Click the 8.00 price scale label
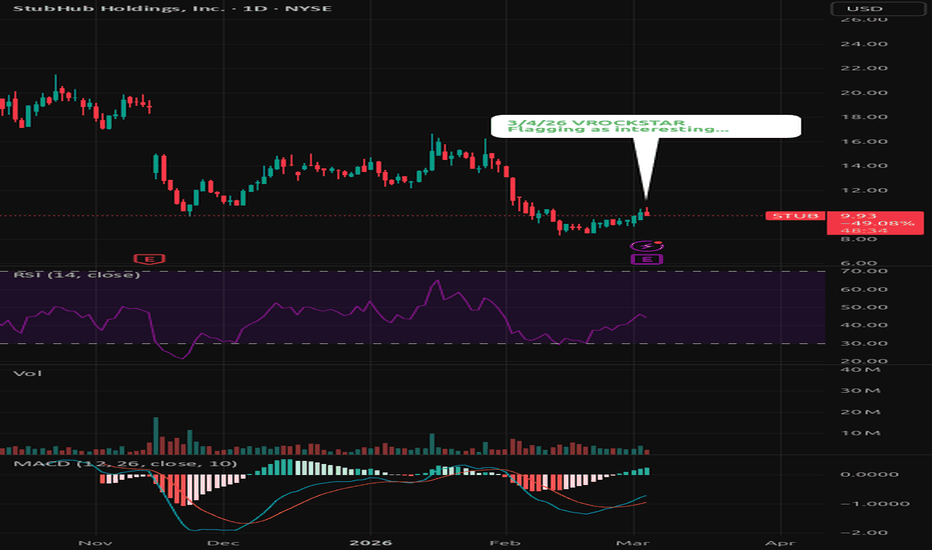 coord(860,239)
